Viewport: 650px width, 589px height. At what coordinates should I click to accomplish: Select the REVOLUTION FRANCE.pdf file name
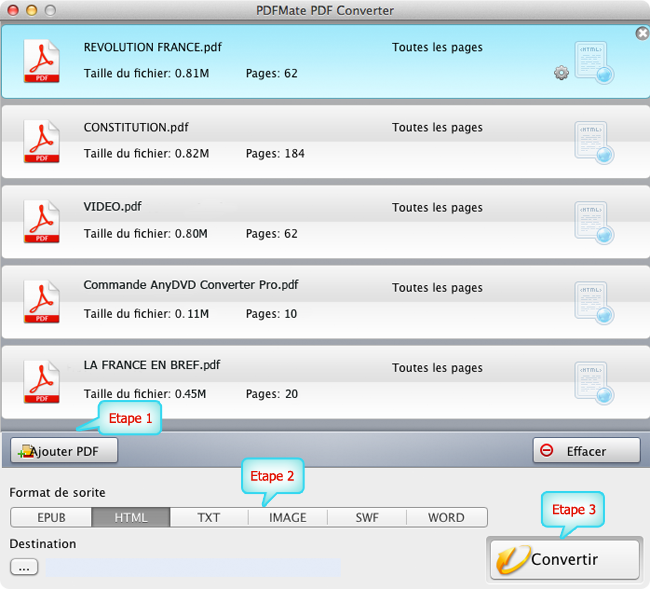pyautogui.click(x=153, y=47)
